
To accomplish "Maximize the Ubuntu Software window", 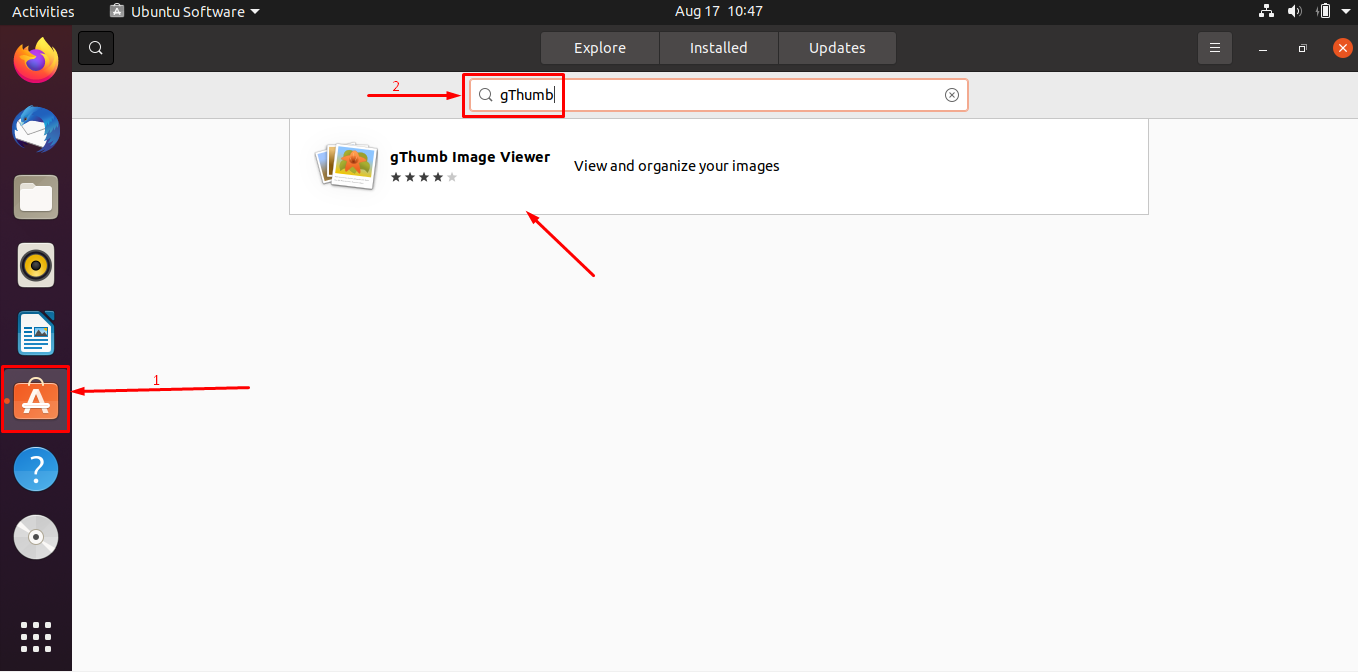I will [x=1303, y=48].
